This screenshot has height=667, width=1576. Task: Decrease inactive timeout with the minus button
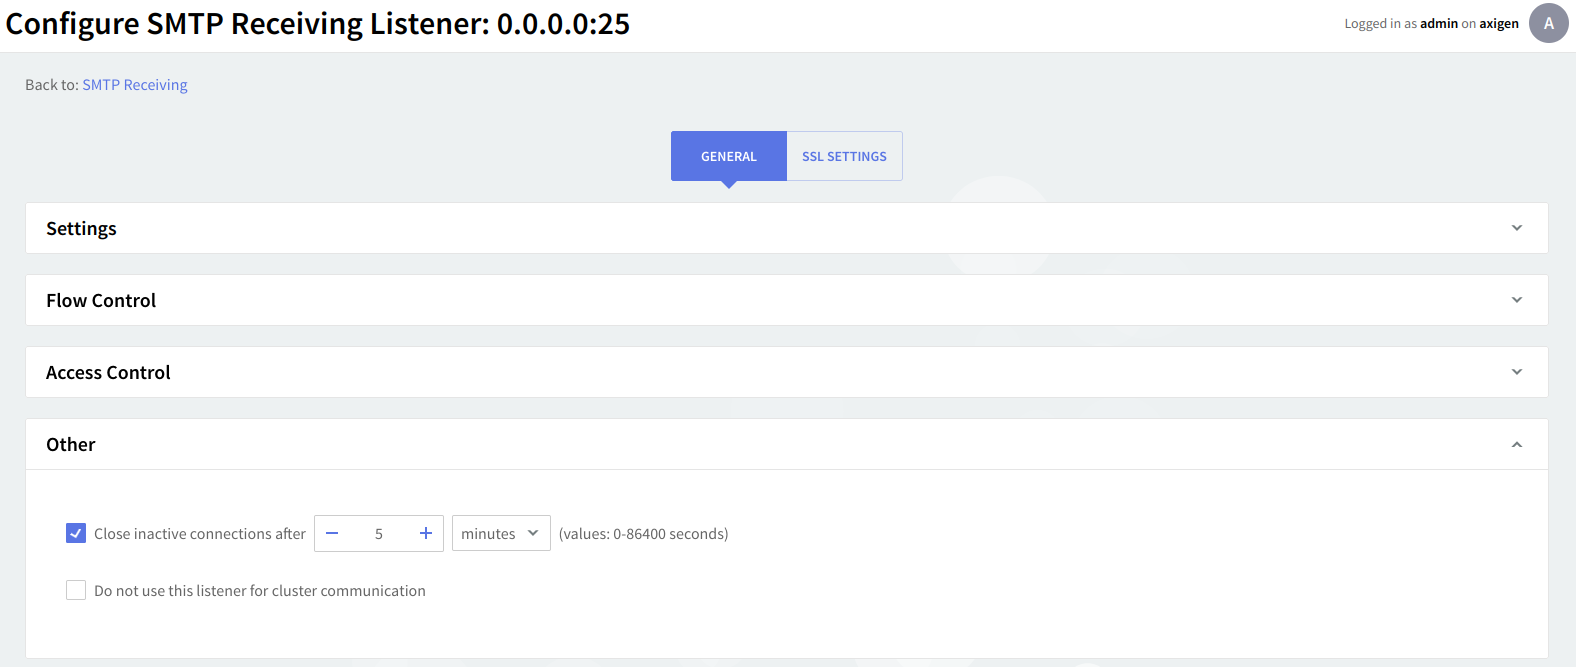pos(332,534)
